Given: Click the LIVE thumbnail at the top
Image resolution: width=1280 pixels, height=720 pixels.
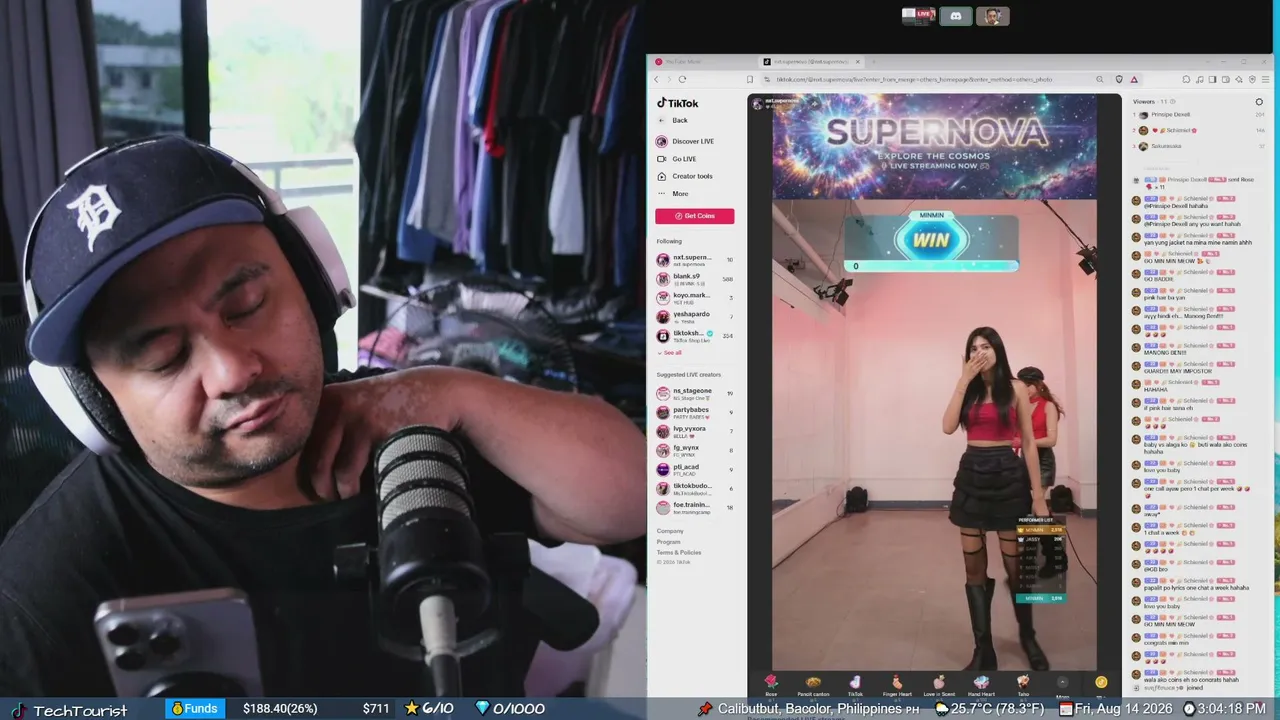Looking at the screenshot, I should (918, 16).
